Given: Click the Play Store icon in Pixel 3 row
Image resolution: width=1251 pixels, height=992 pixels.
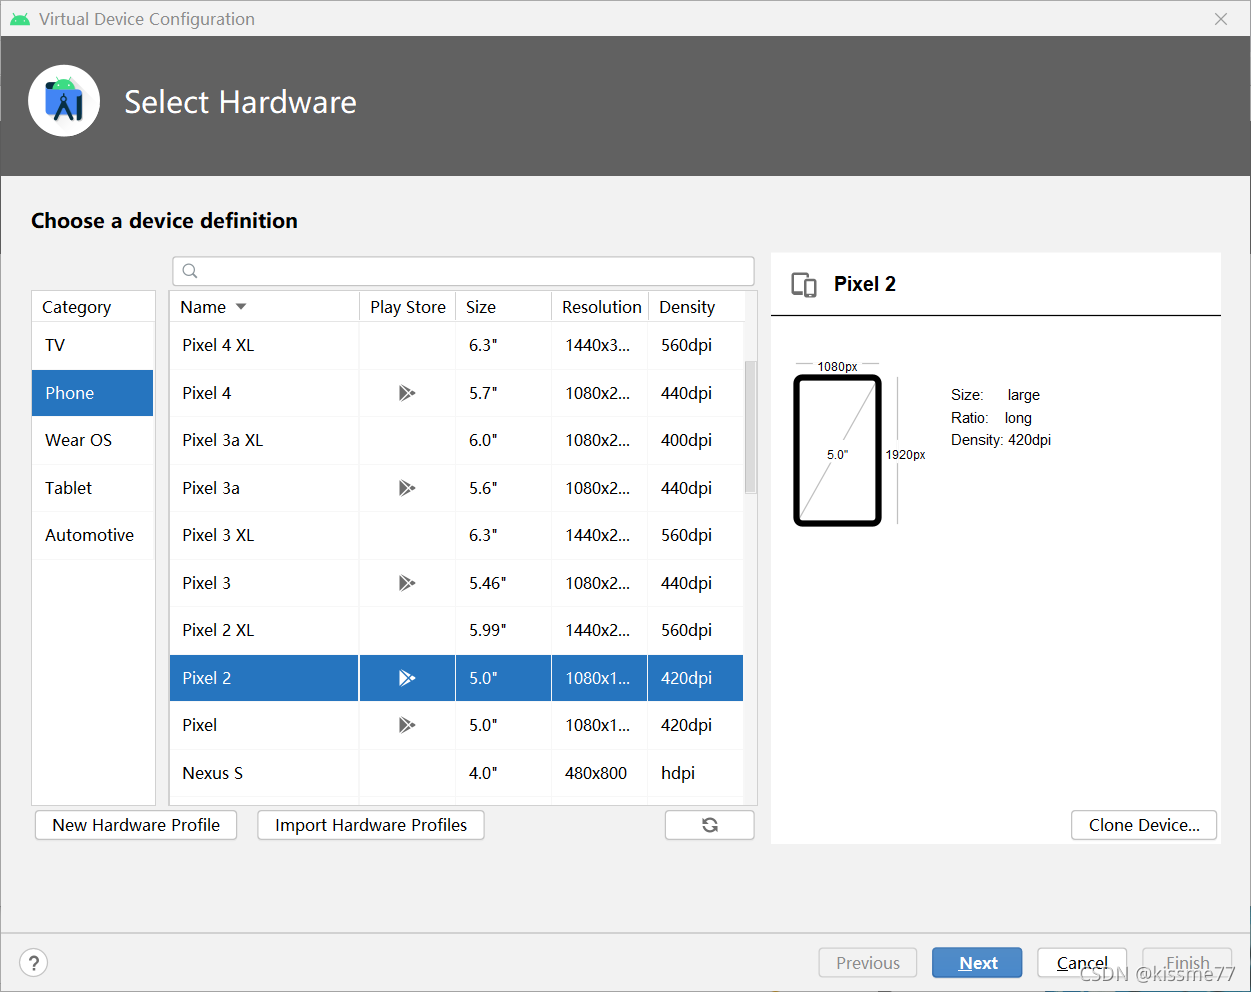Looking at the screenshot, I should [x=406, y=583].
